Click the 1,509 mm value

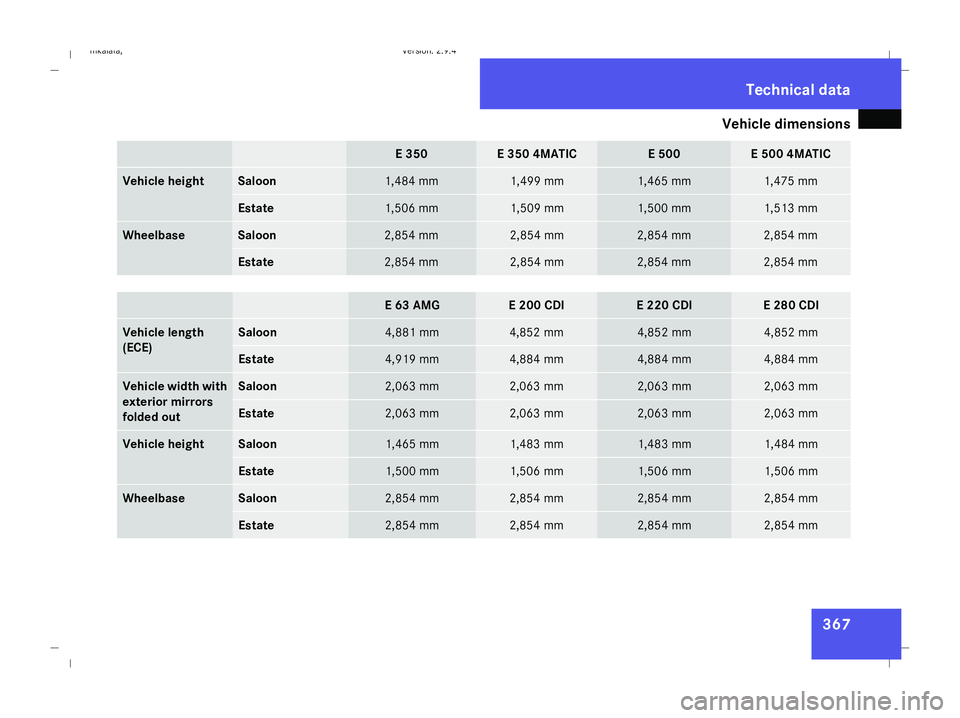coord(537,208)
